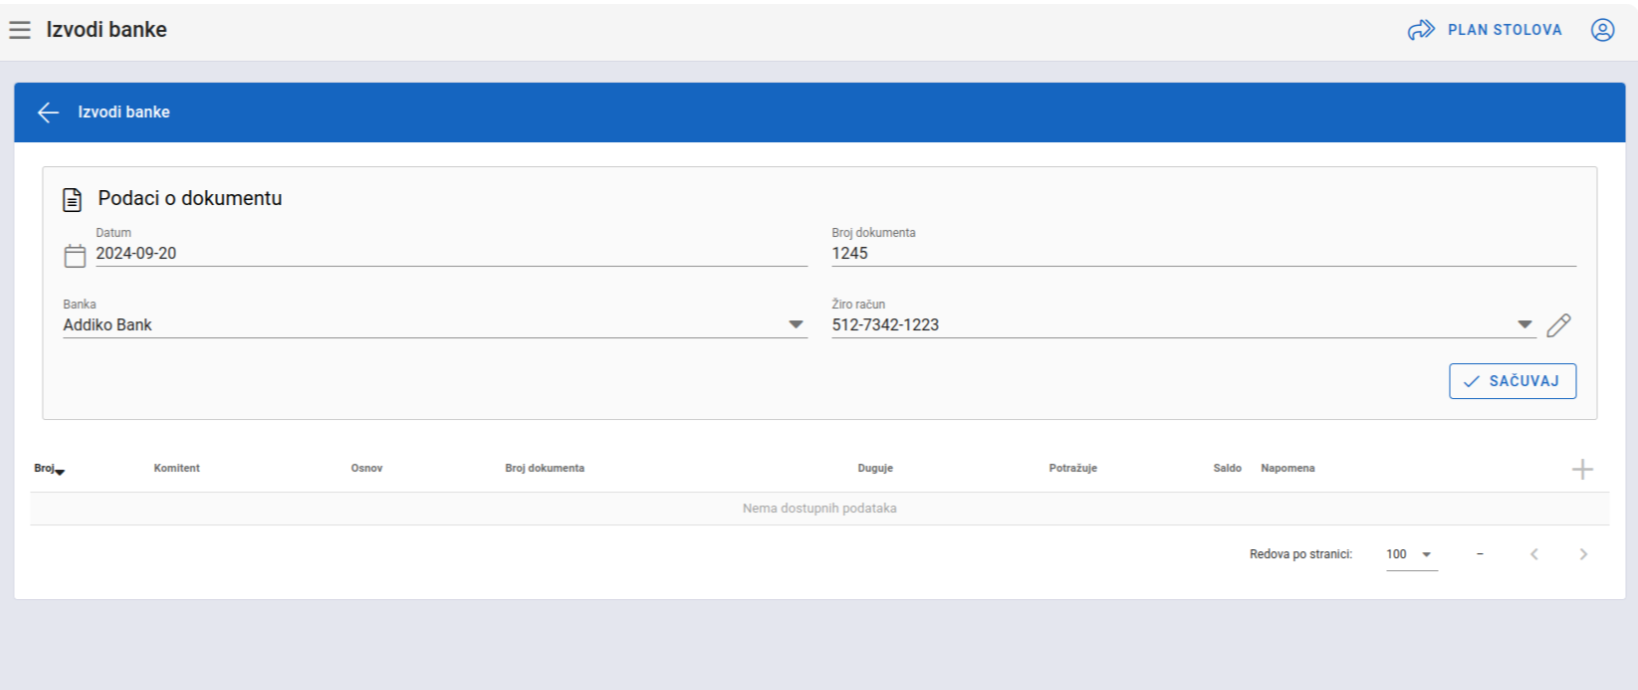This screenshot has height=690, width=1638.
Task: Click the Napomena column header
Action: 1288,468
